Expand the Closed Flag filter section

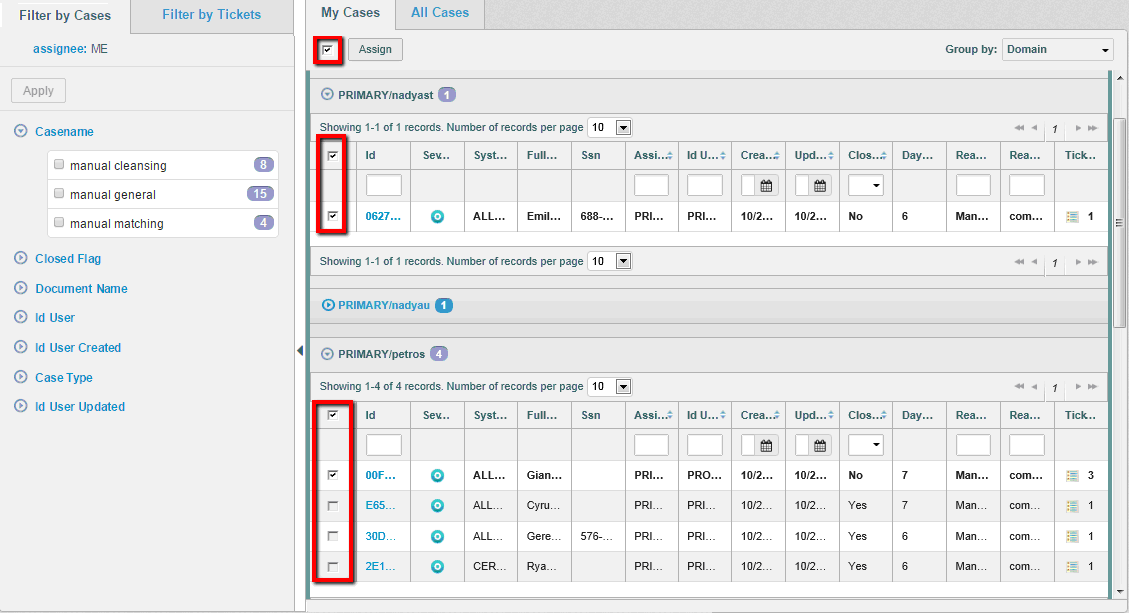pyautogui.click(x=21, y=259)
